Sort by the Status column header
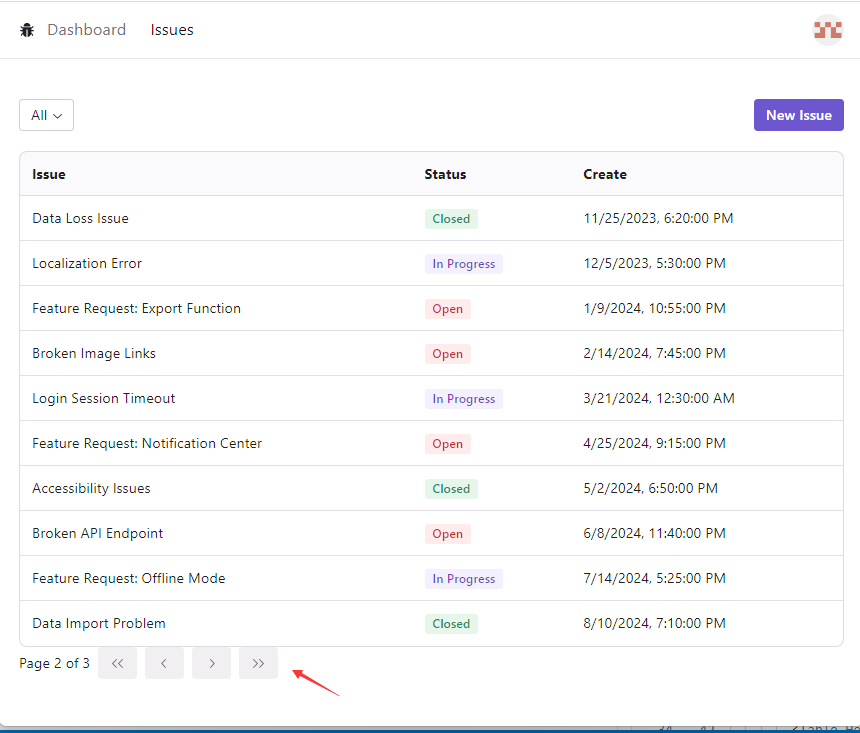The width and height of the screenshot is (860, 733). point(445,174)
